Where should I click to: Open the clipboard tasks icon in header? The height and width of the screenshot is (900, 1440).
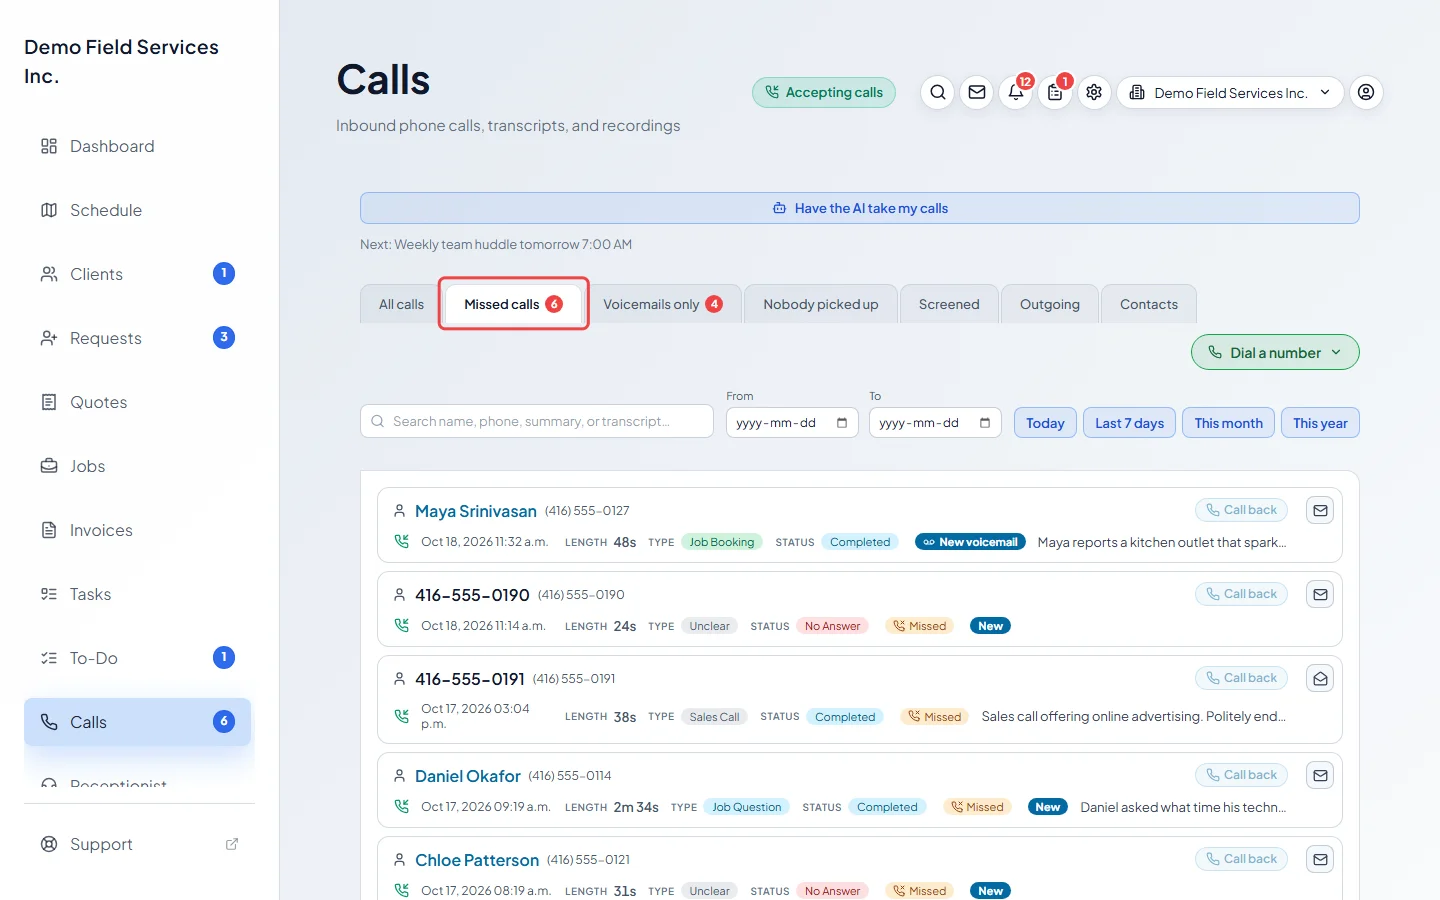tap(1055, 93)
